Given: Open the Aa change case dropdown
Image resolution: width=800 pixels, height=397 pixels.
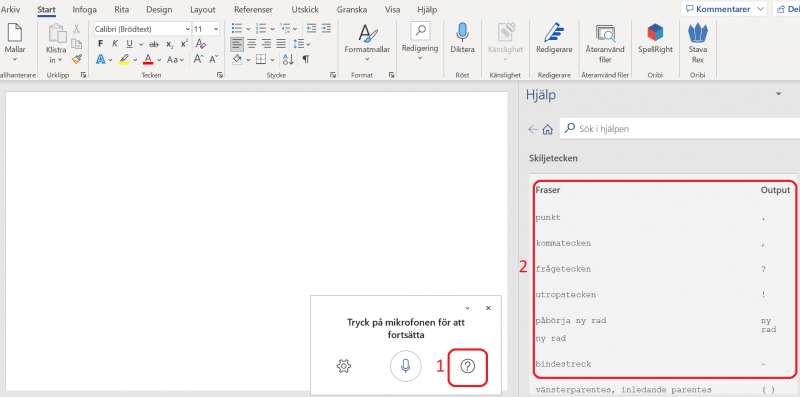Looking at the screenshot, I should coord(175,60).
